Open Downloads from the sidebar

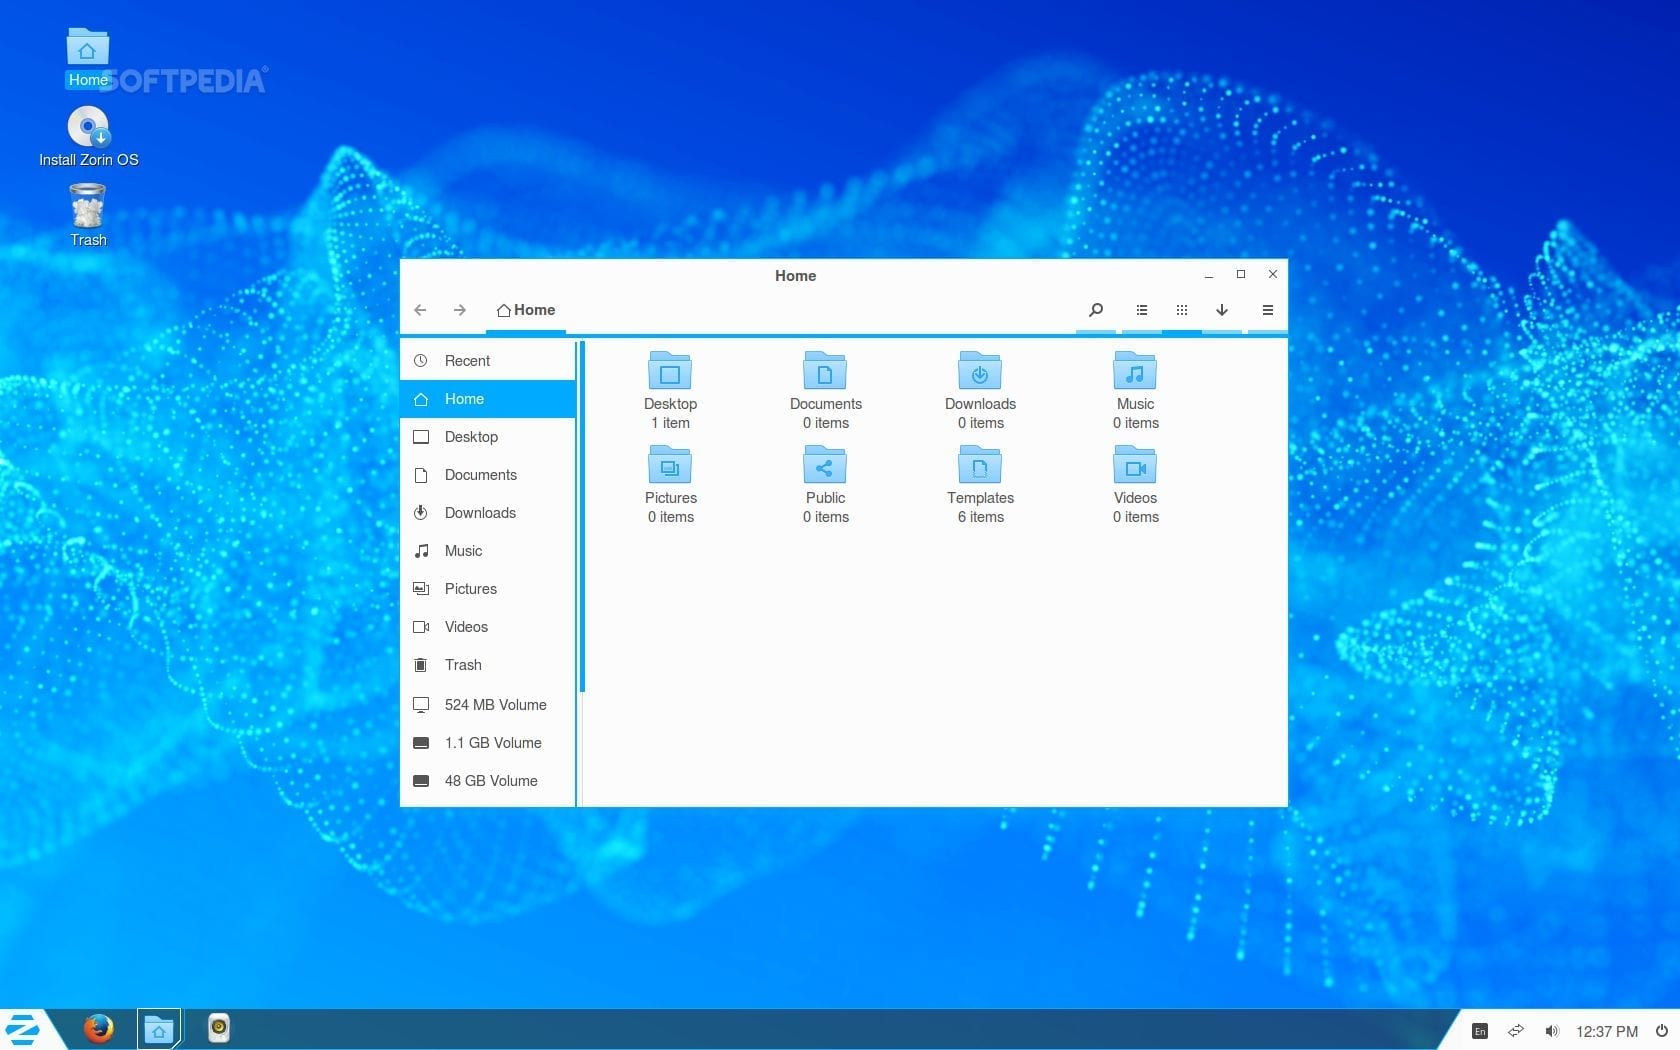(x=480, y=513)
